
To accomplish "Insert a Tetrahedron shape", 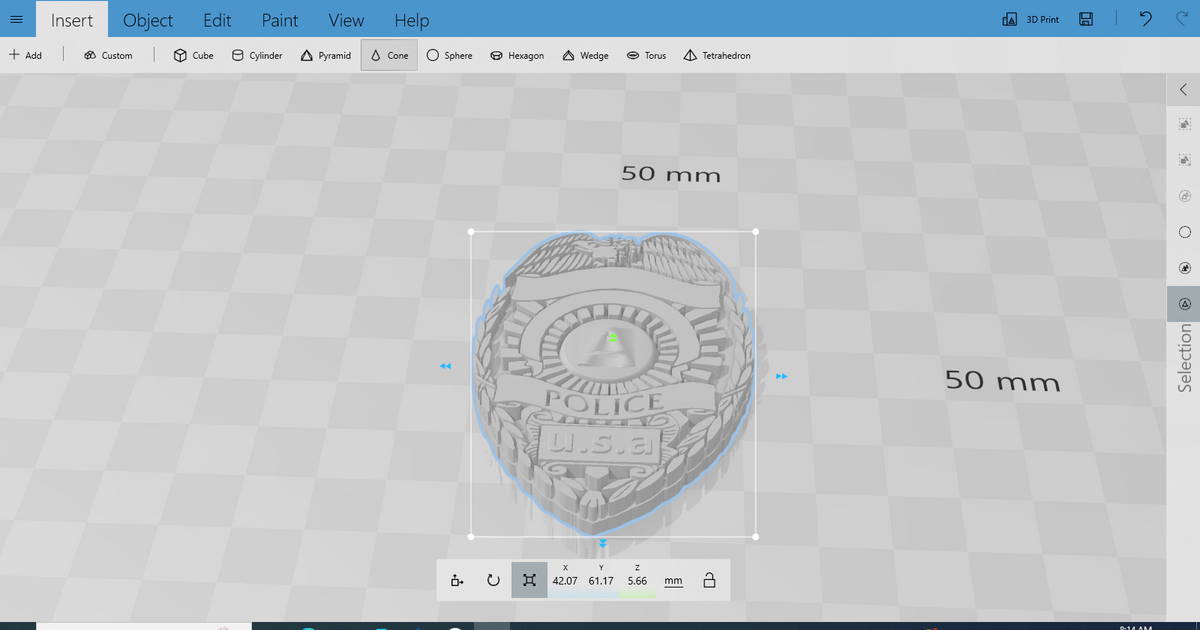I will [717, 55].
